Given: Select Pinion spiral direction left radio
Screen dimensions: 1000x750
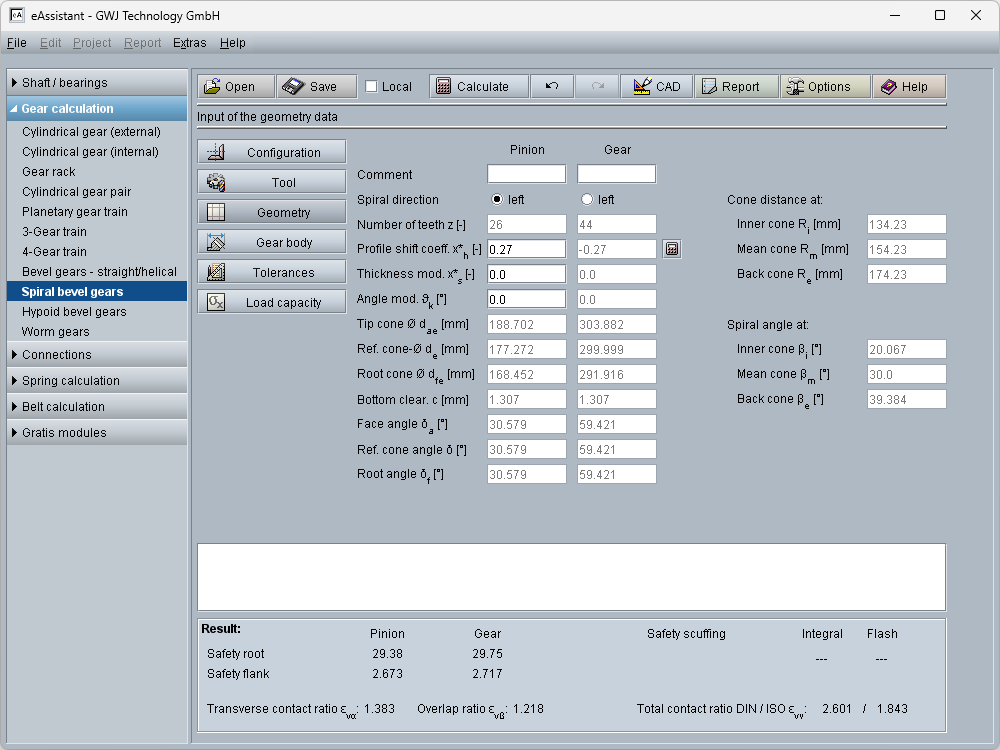Looking at the screenshot, I should click(497, 200).
